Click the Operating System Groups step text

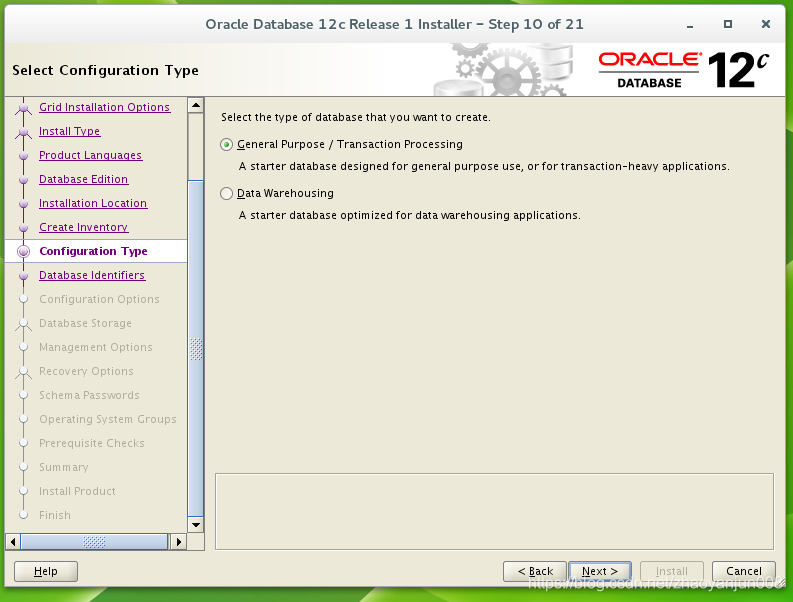108,419
